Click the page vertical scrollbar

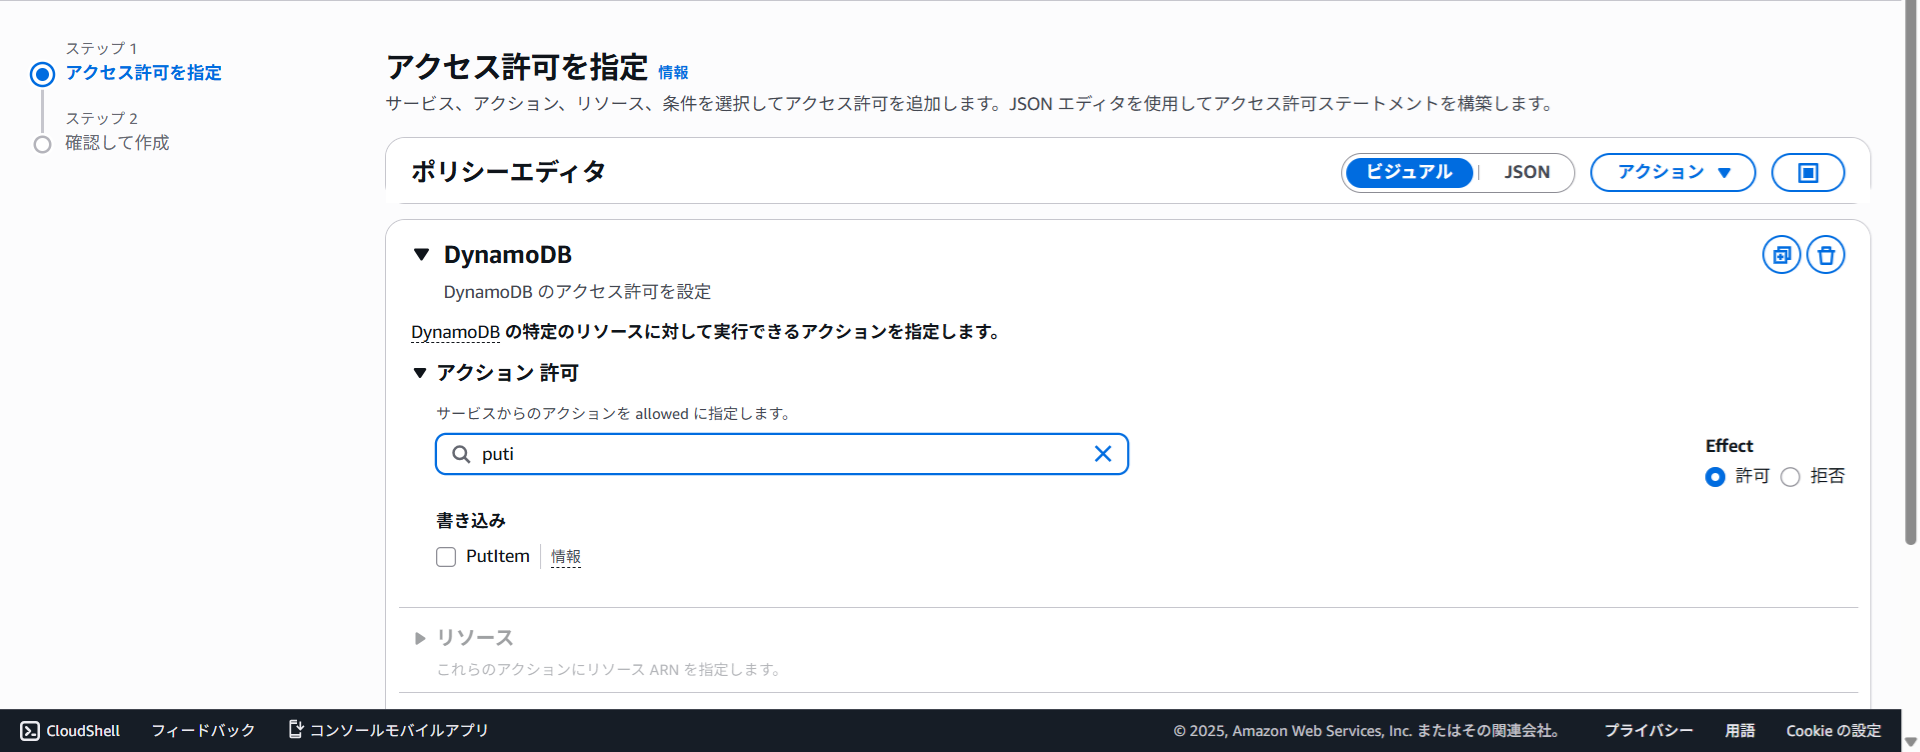[1910, 300]
